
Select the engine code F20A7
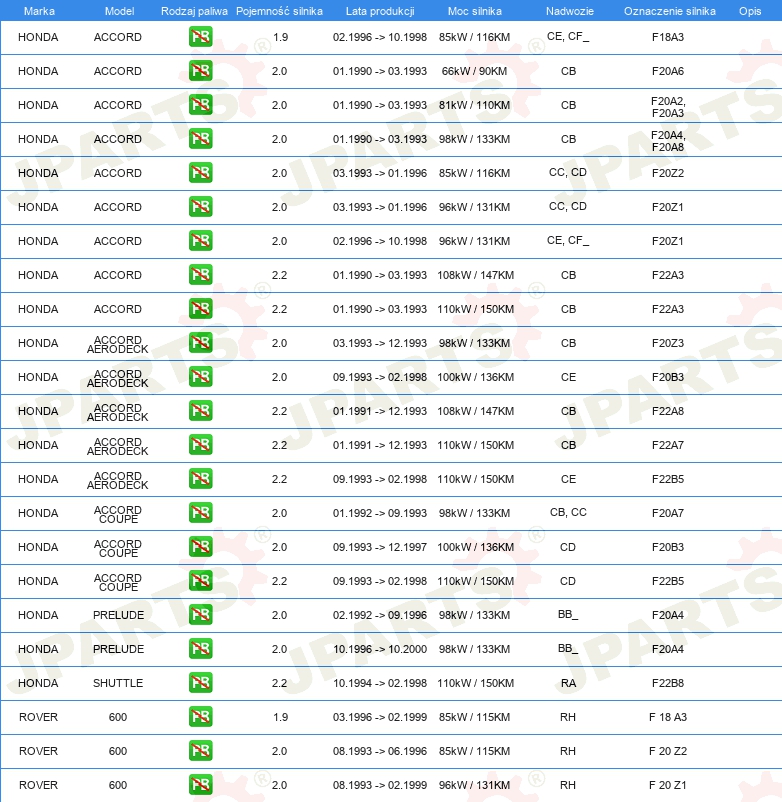(x=668, y=513)
